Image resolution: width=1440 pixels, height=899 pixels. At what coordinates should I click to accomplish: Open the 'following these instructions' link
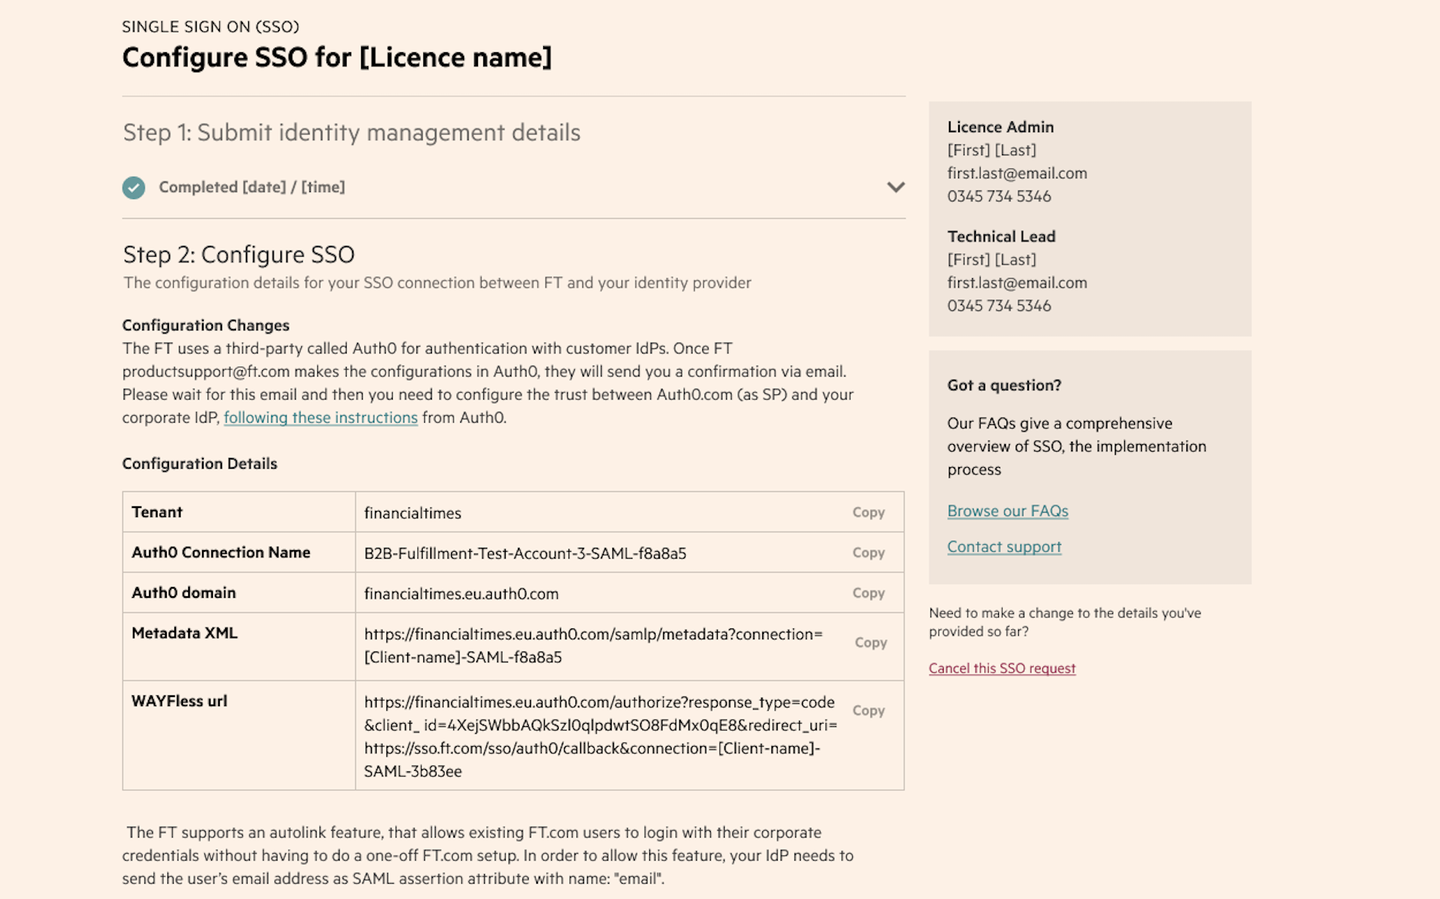[x=320, y=418]
